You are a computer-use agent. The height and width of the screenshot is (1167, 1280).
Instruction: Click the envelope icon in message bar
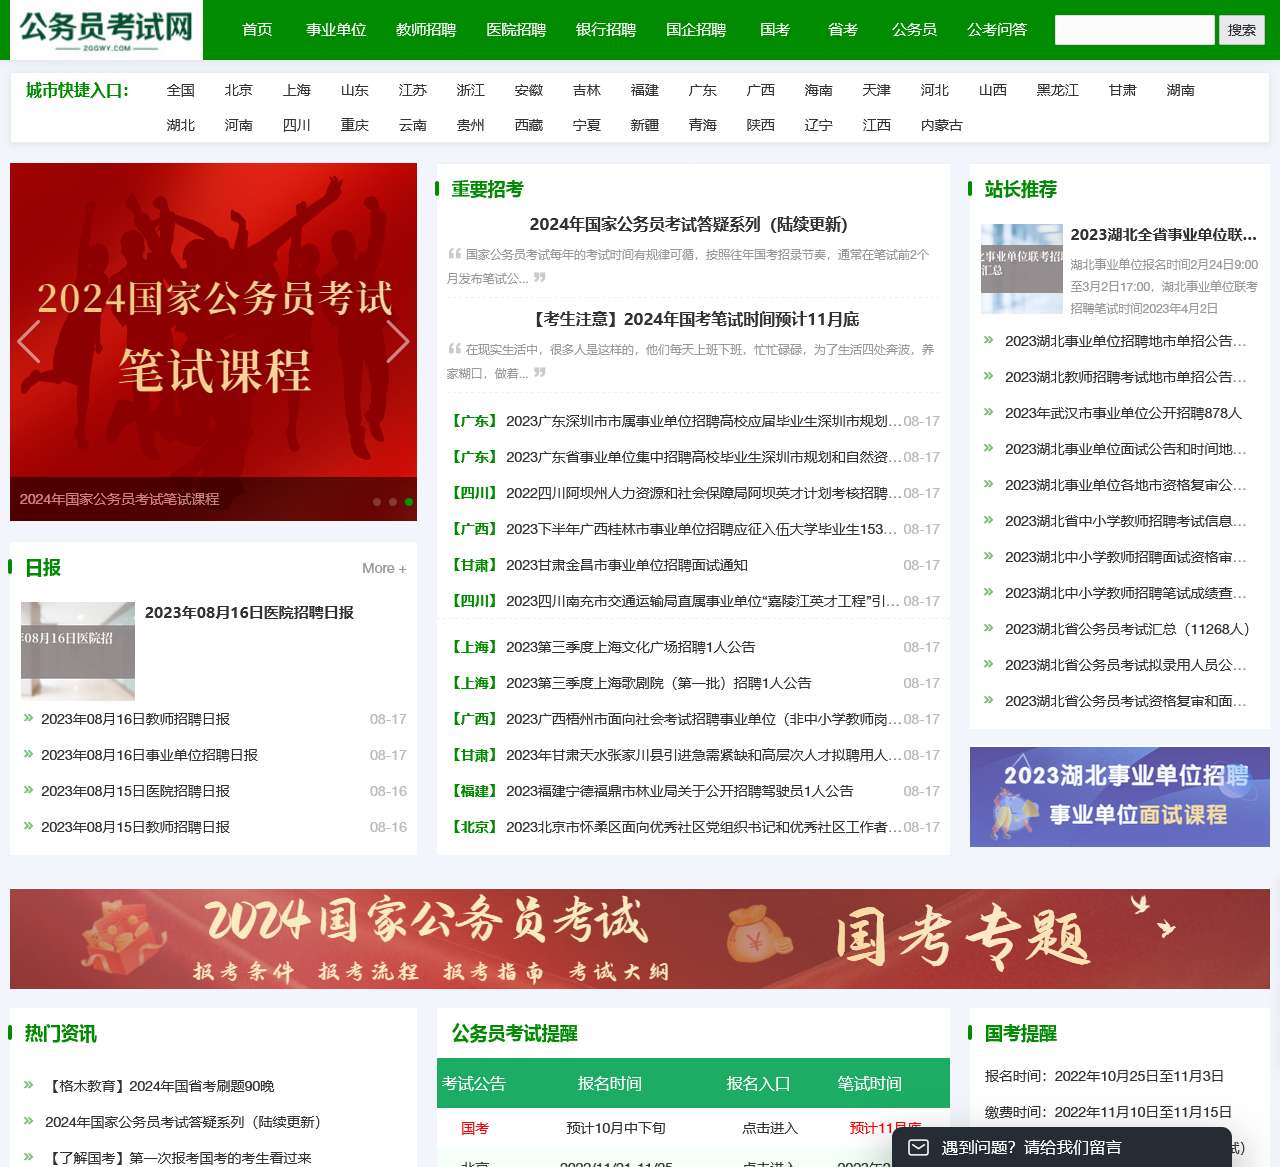click(x=918, y=1147)
